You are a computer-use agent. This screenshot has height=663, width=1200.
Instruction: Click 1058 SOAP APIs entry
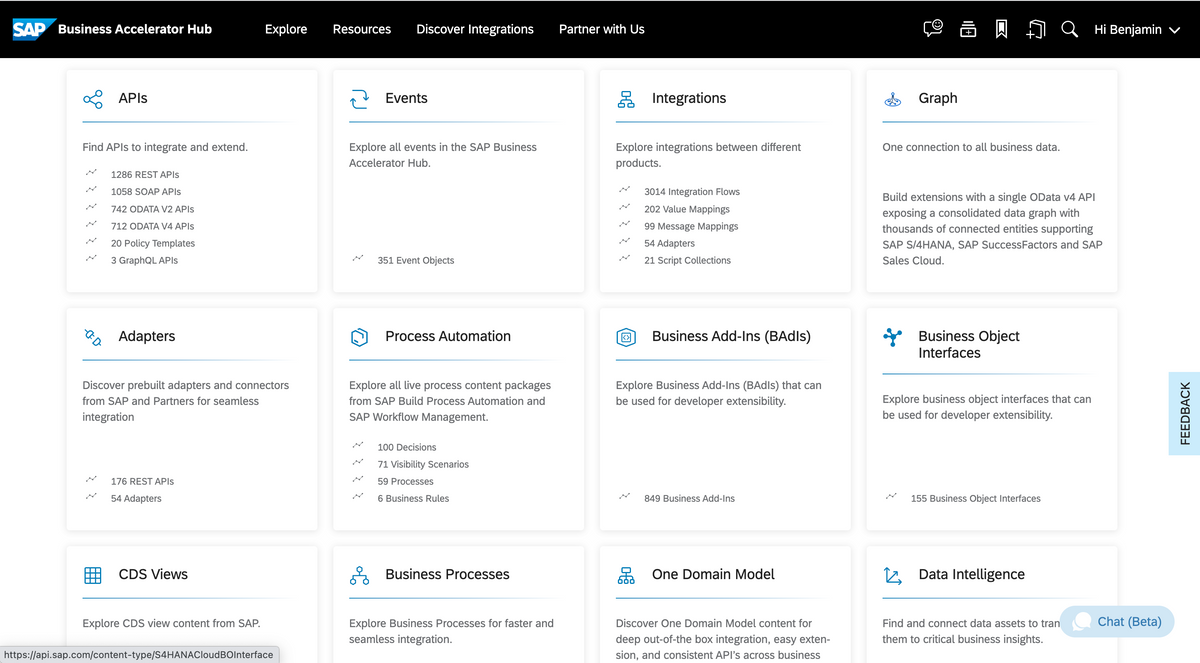pos(146,191)
